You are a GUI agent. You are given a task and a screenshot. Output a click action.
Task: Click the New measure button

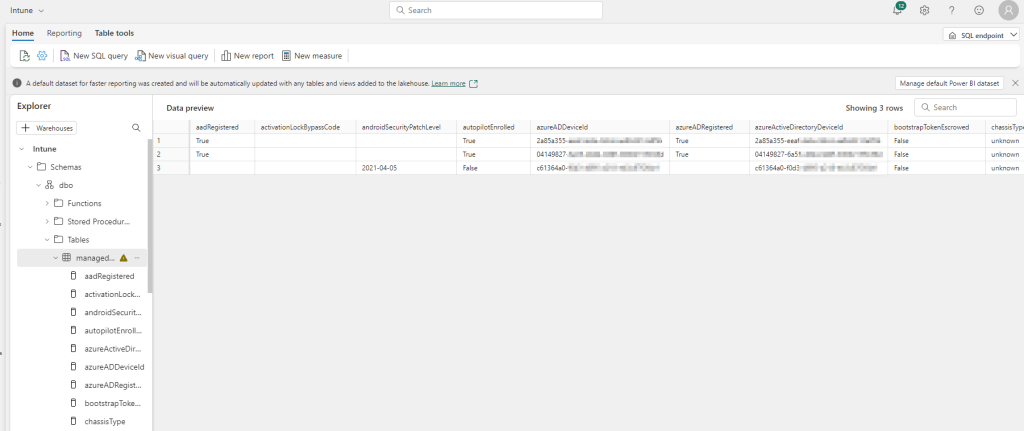(x=311, y=56)
